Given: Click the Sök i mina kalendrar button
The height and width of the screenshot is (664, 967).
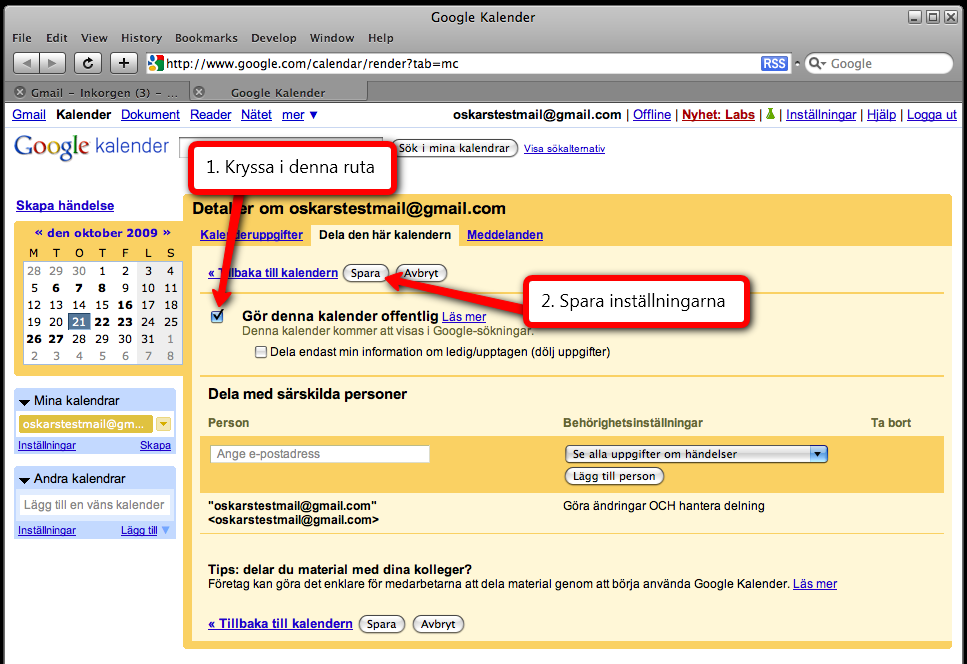Looking at the screenshot, I should (x=455, y=148).
